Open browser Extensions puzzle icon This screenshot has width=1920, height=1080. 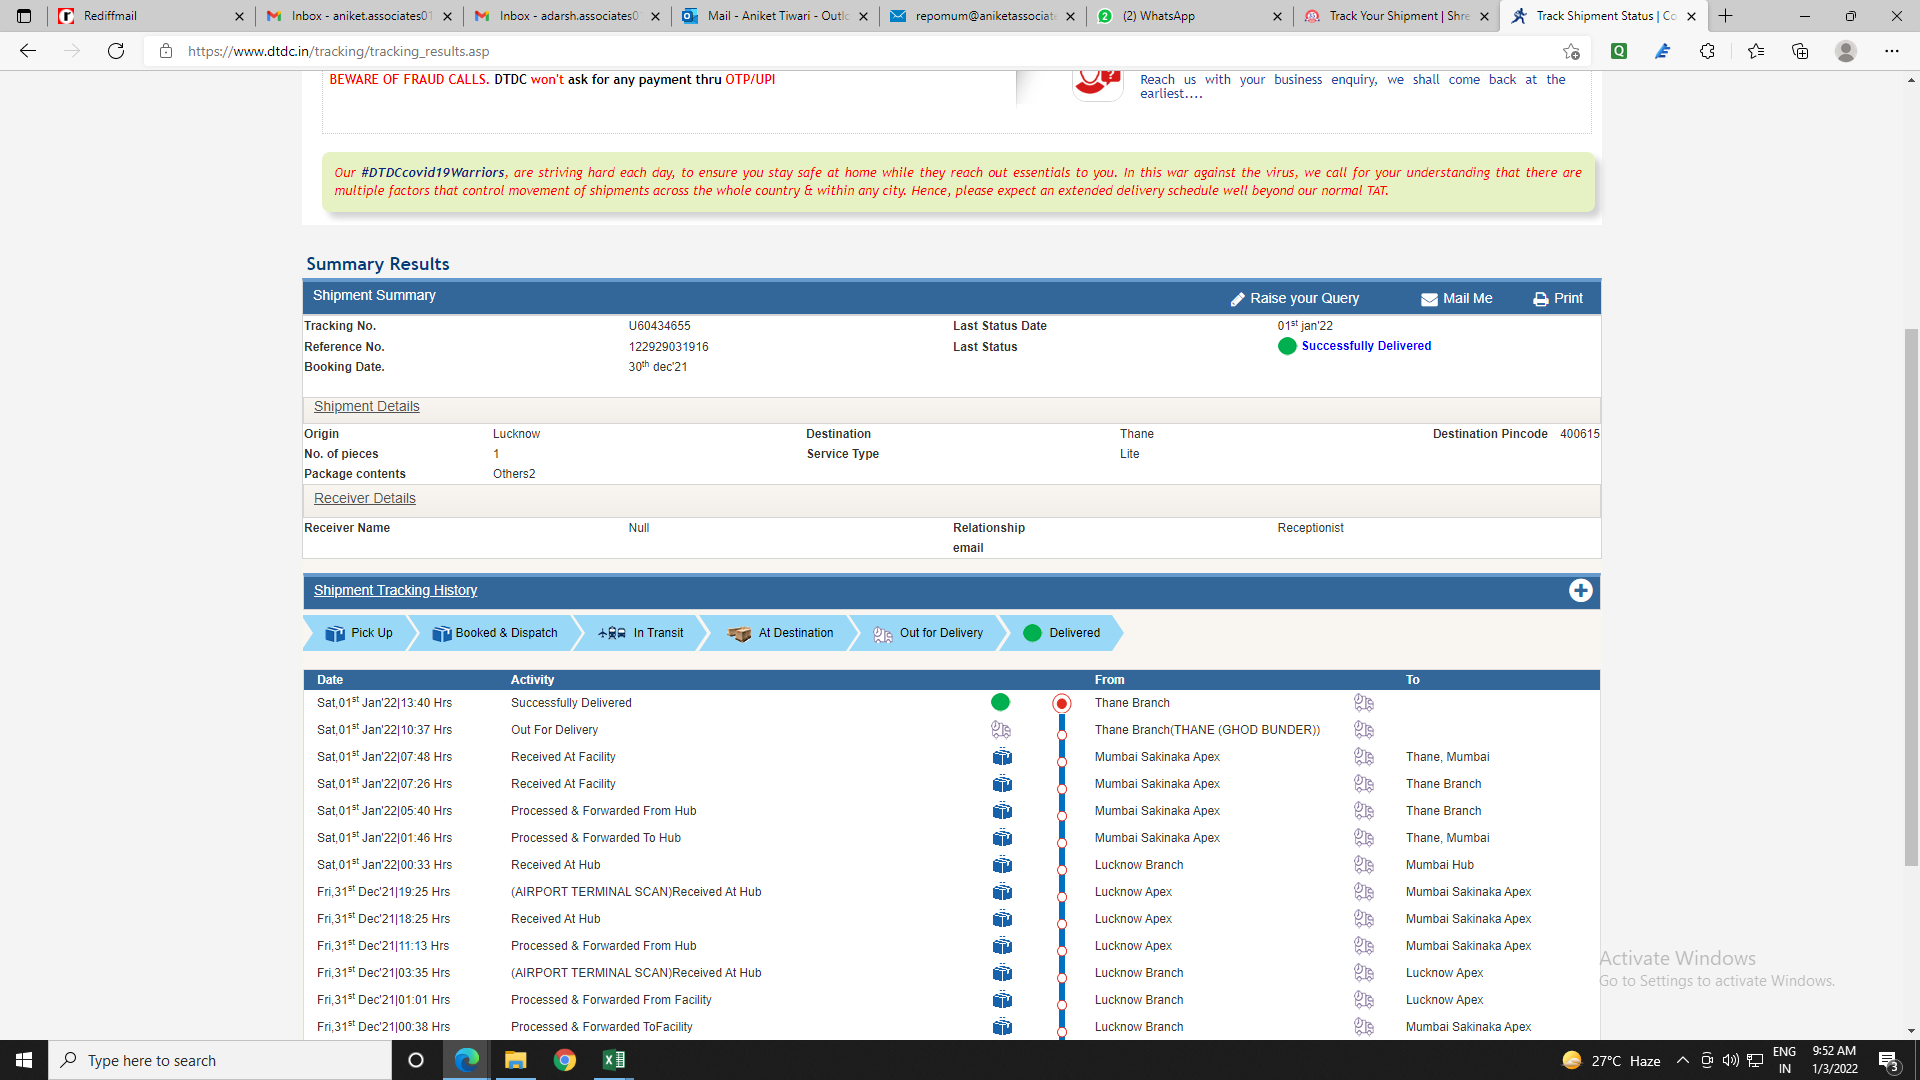(1707, 51)
